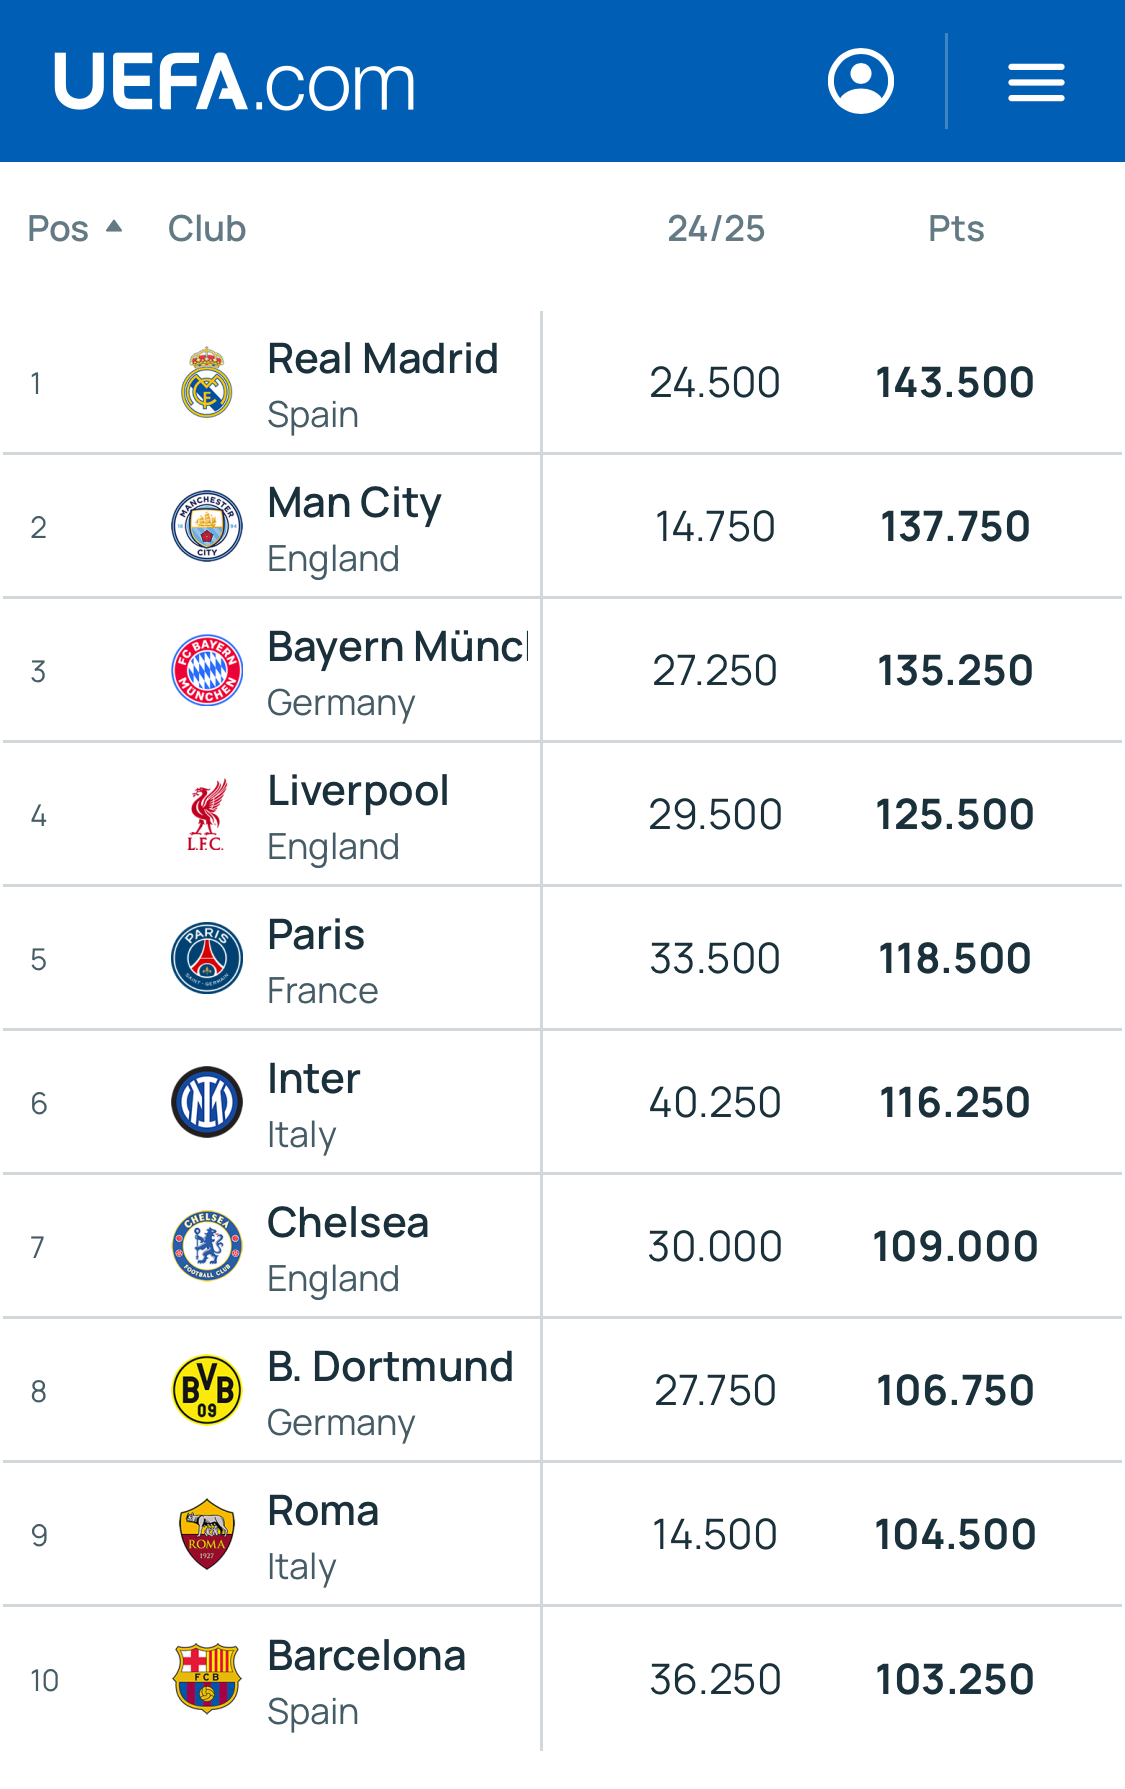Click the Roma club crest

click(207, 1534)
